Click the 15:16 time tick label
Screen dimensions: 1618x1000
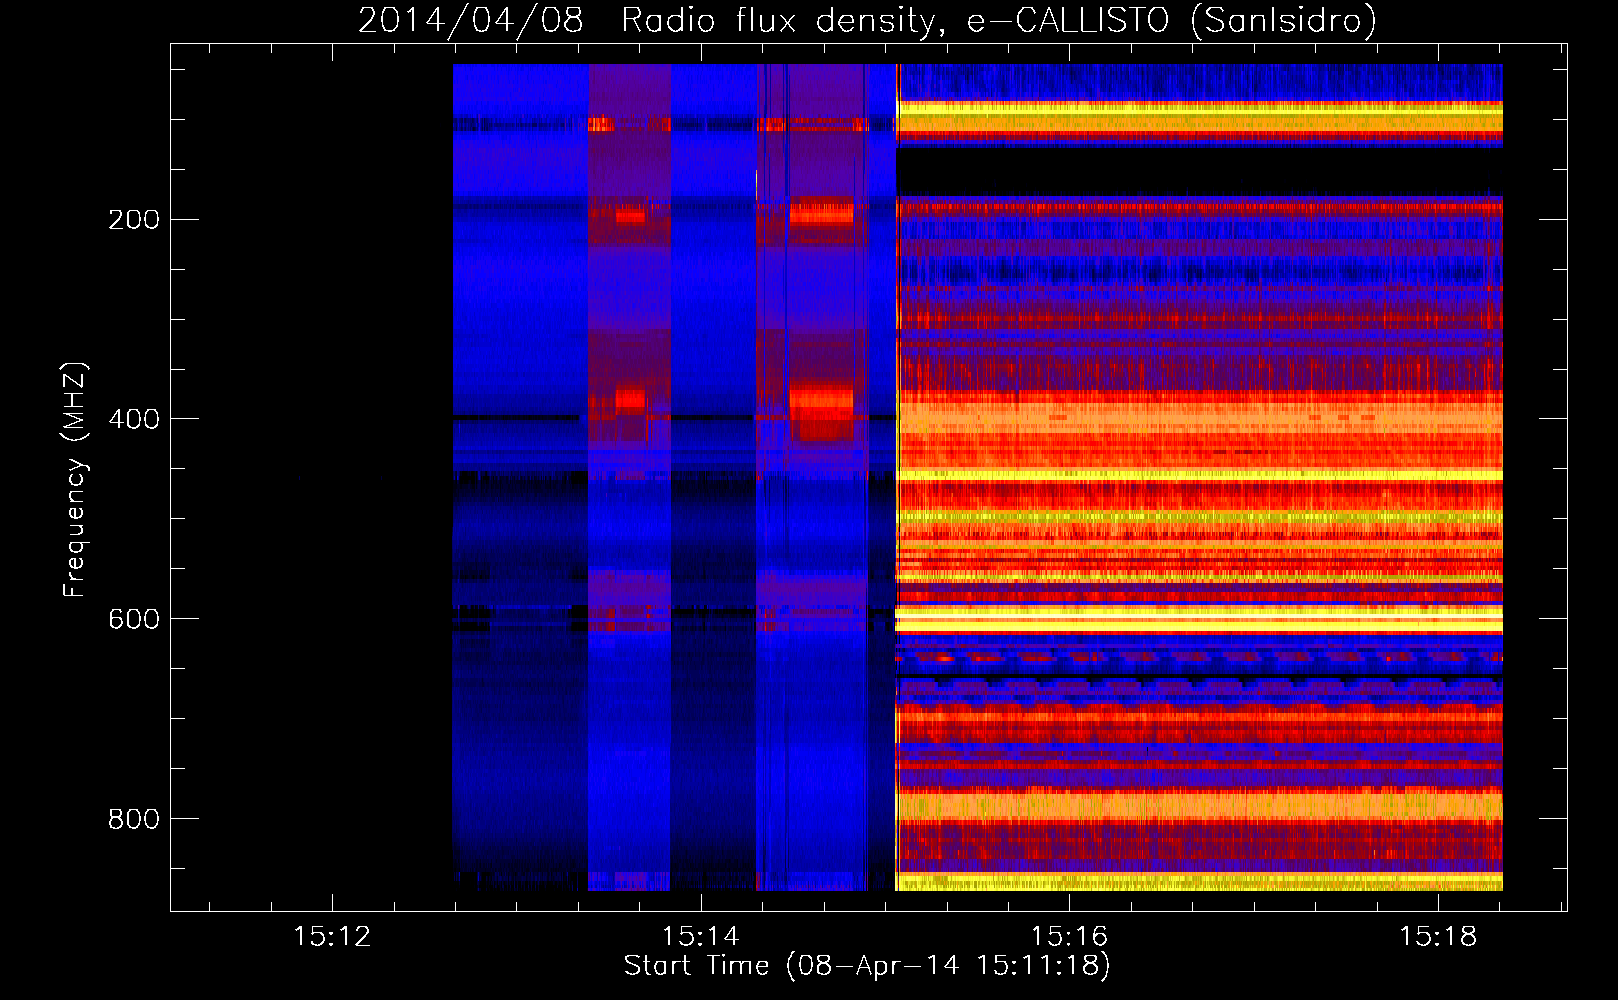click(x=1069, y=937)
